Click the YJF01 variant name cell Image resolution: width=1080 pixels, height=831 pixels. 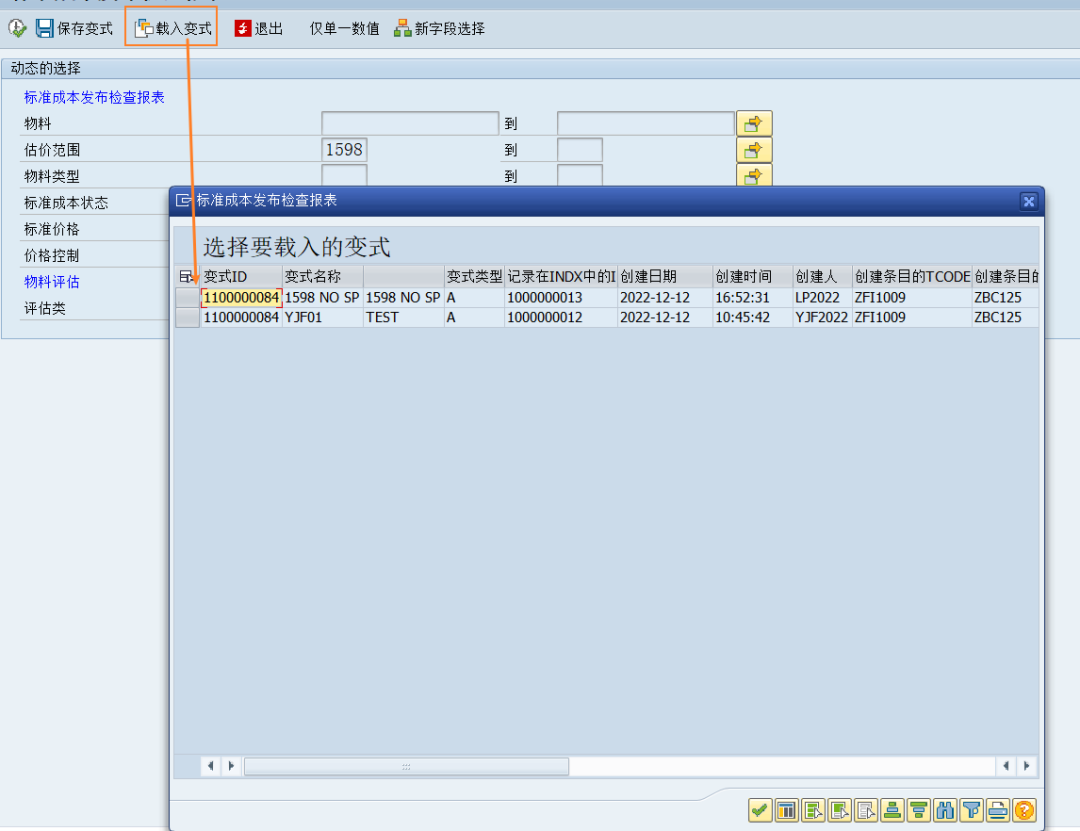322,318
